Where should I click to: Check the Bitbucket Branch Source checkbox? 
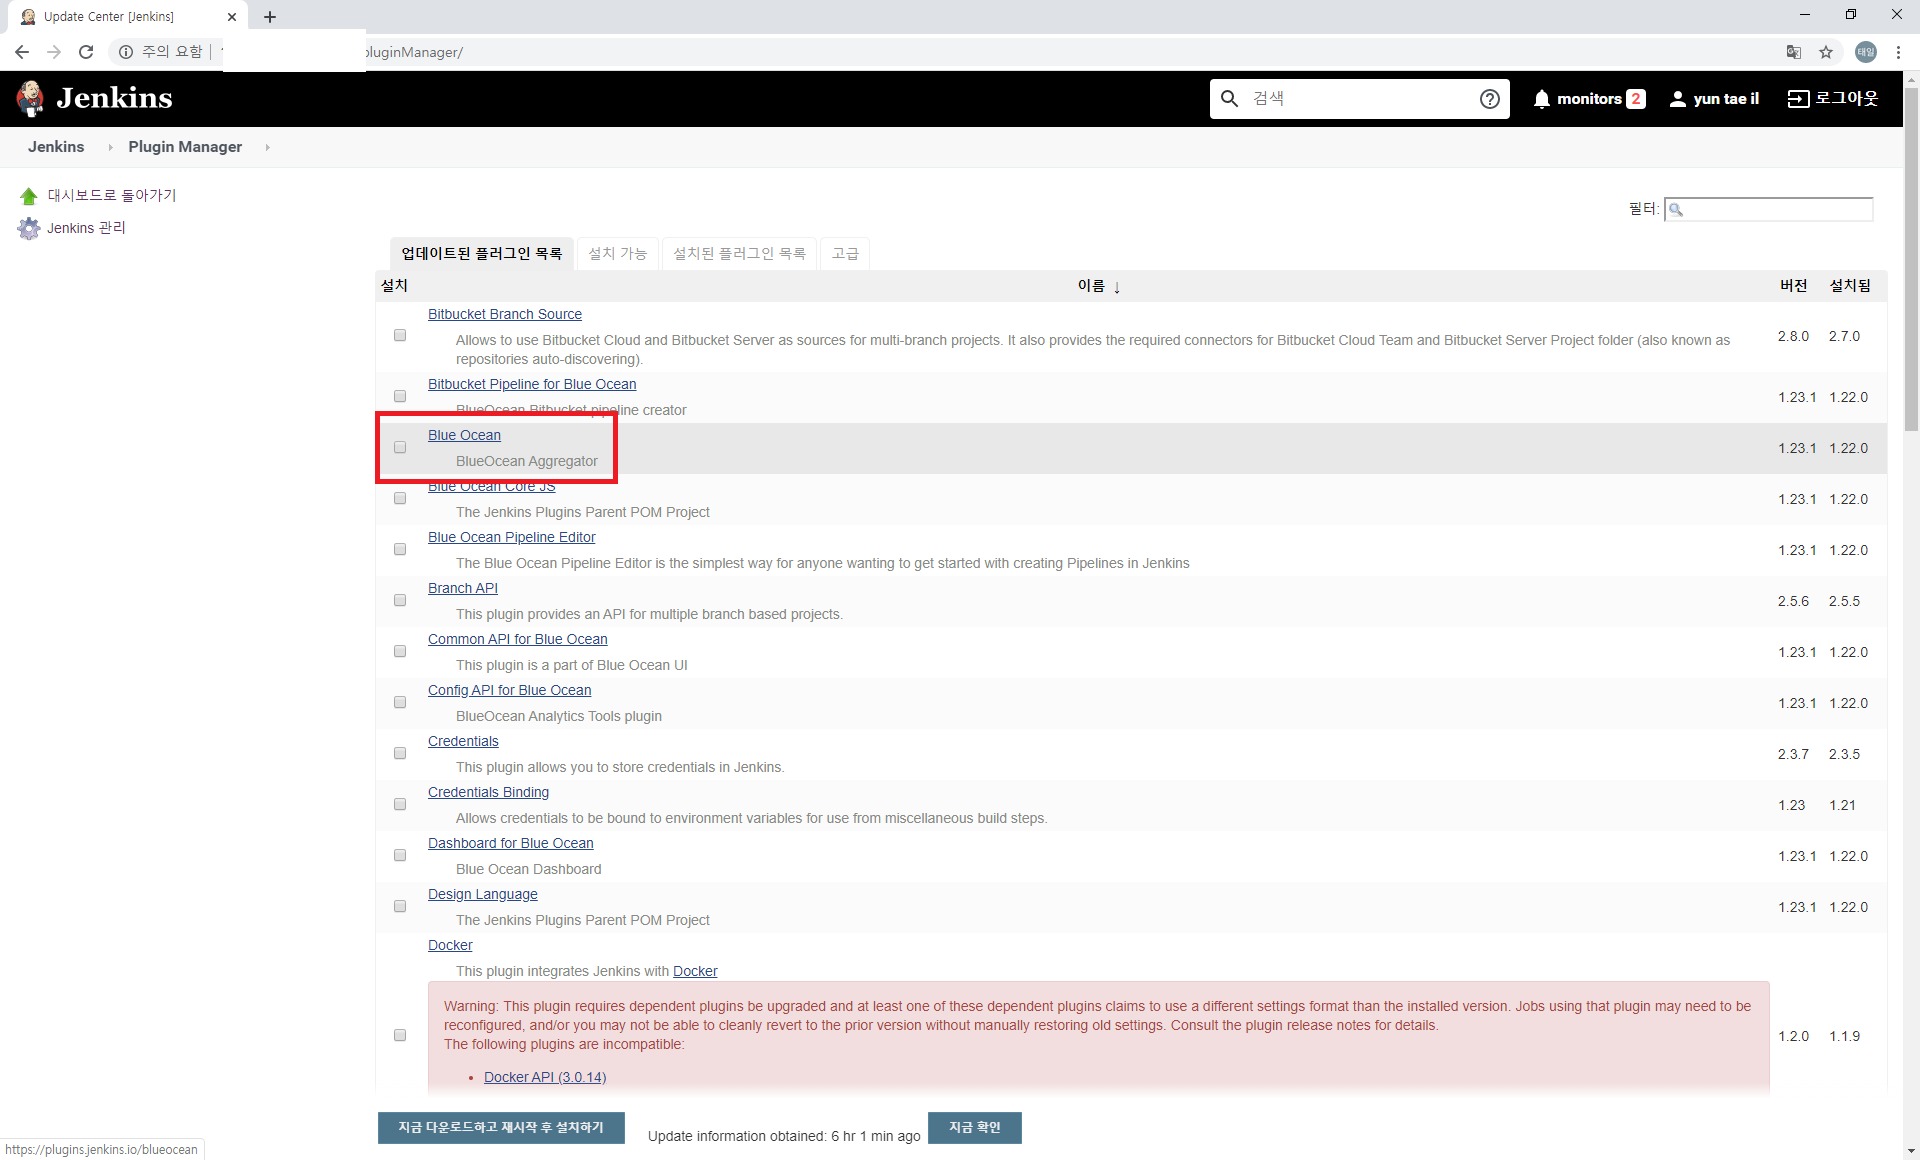click(x=400, y=335)
